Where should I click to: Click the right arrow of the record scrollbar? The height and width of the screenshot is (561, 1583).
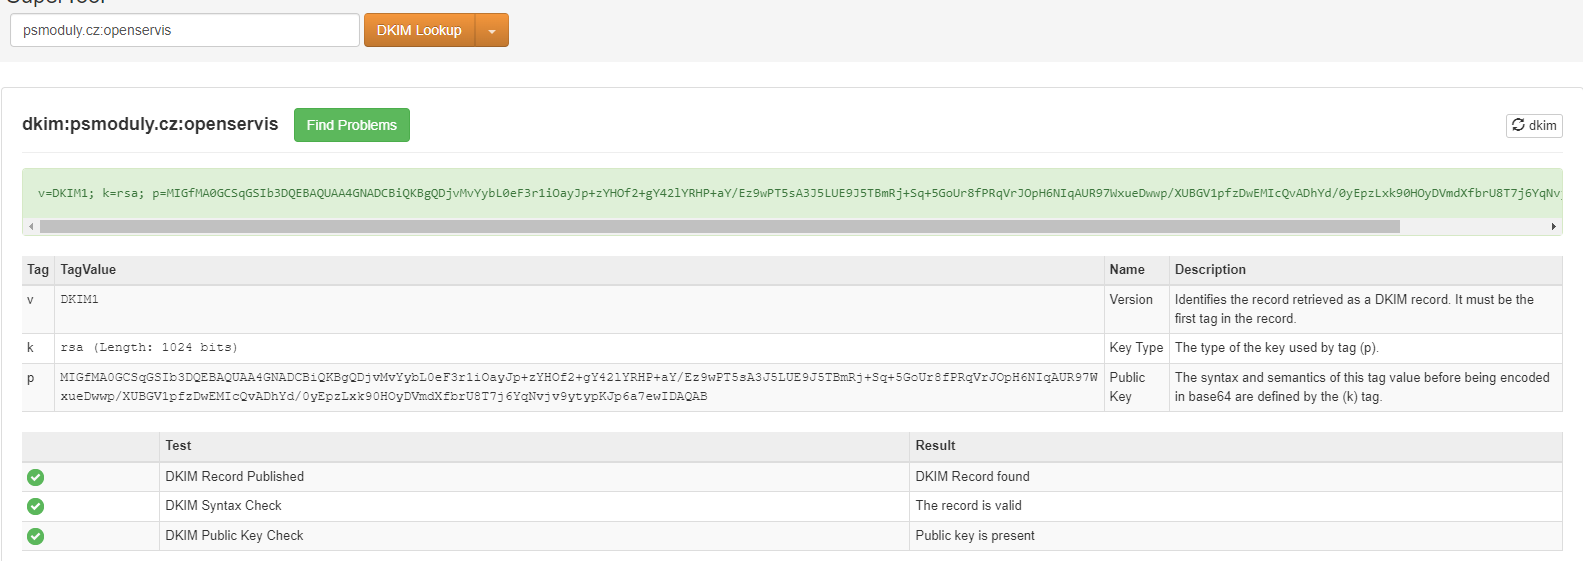pyautogui.click(x=1553, y=227)
